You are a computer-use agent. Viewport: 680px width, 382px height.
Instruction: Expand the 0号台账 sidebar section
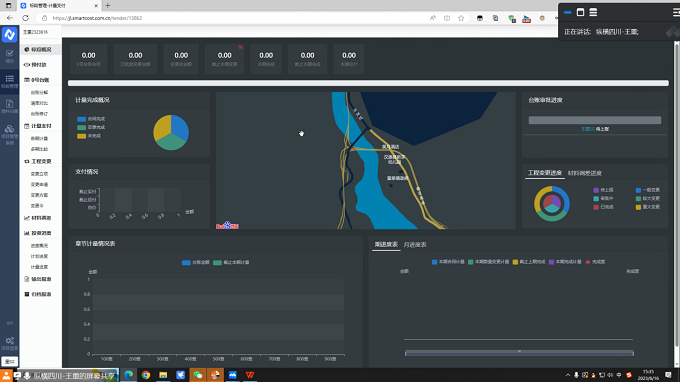point(40,80)
